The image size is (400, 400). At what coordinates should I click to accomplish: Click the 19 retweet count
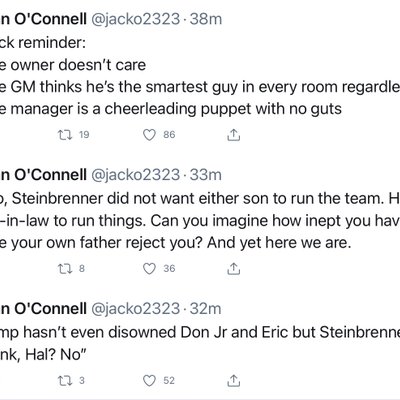(84, 135)
